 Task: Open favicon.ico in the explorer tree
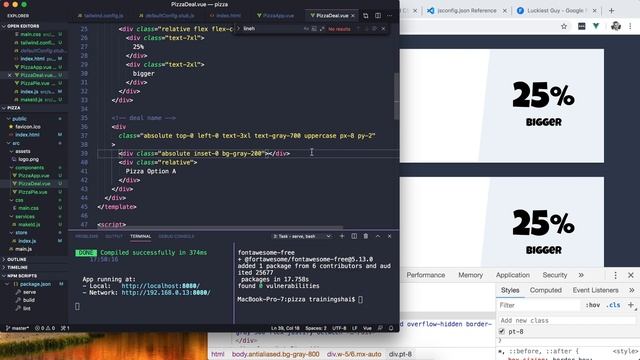(28, 127)
